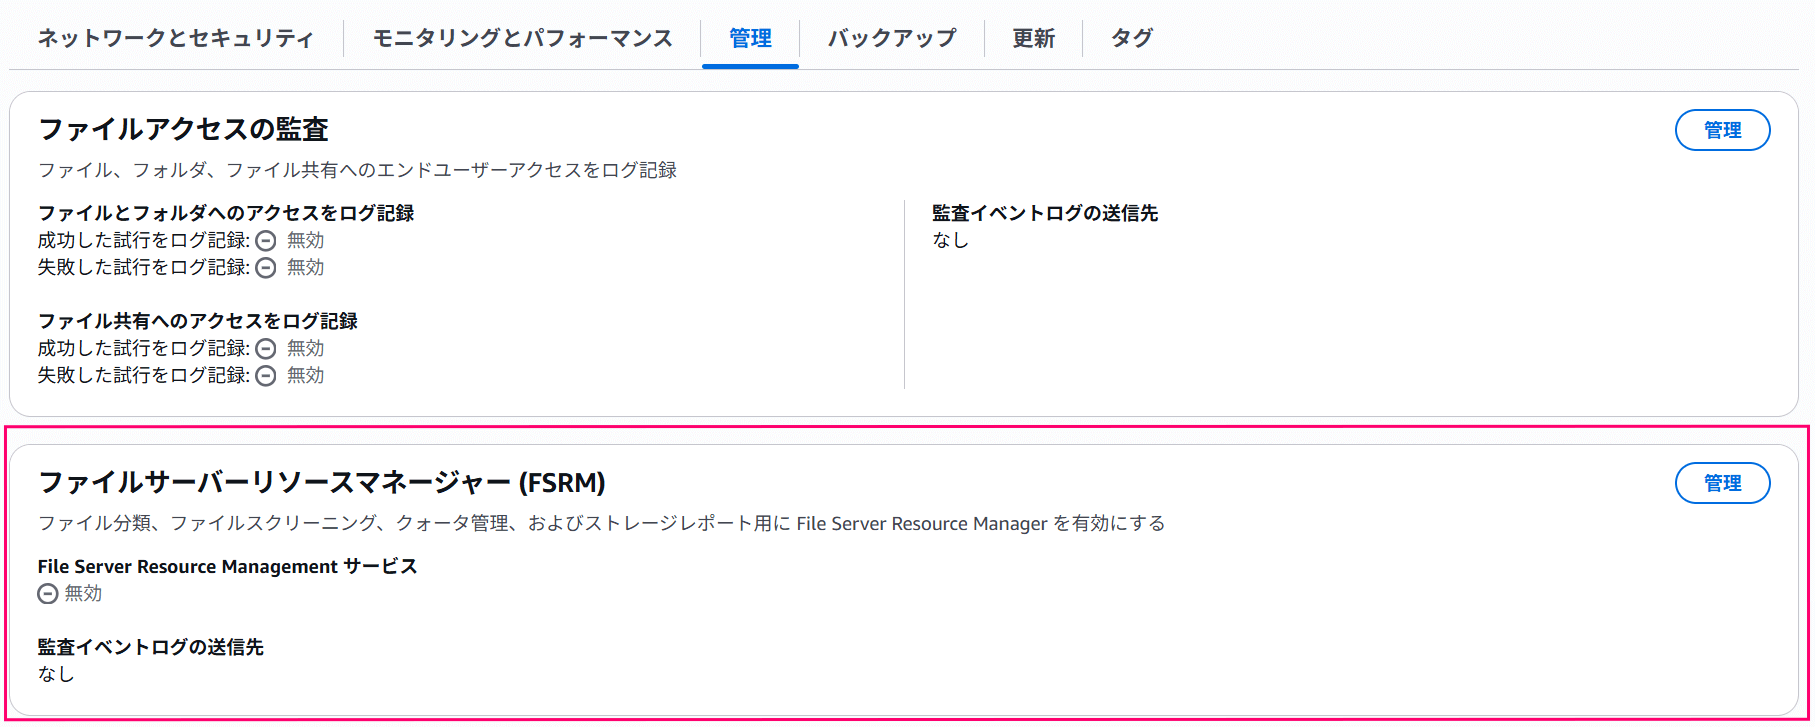
Task: Click disabled icon for ファイル共有 成功した試行
Action: point(266,349)
